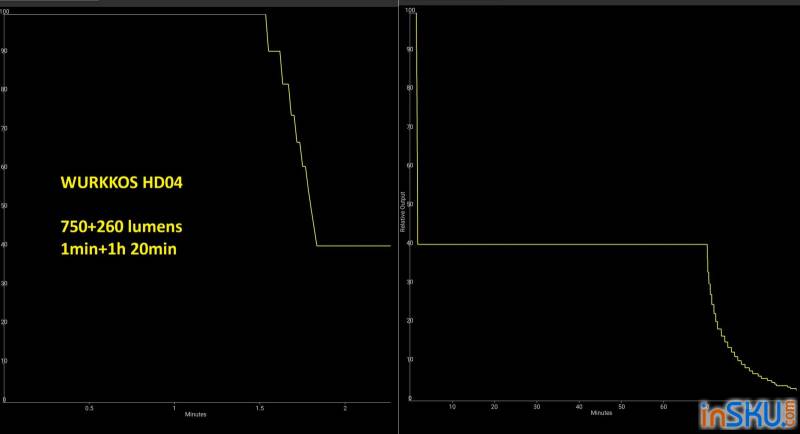The image size is (800, 434).
Task: Click the 40 tick on right graph x-axis
Action: pyautogui.click(x=579, y=406)
